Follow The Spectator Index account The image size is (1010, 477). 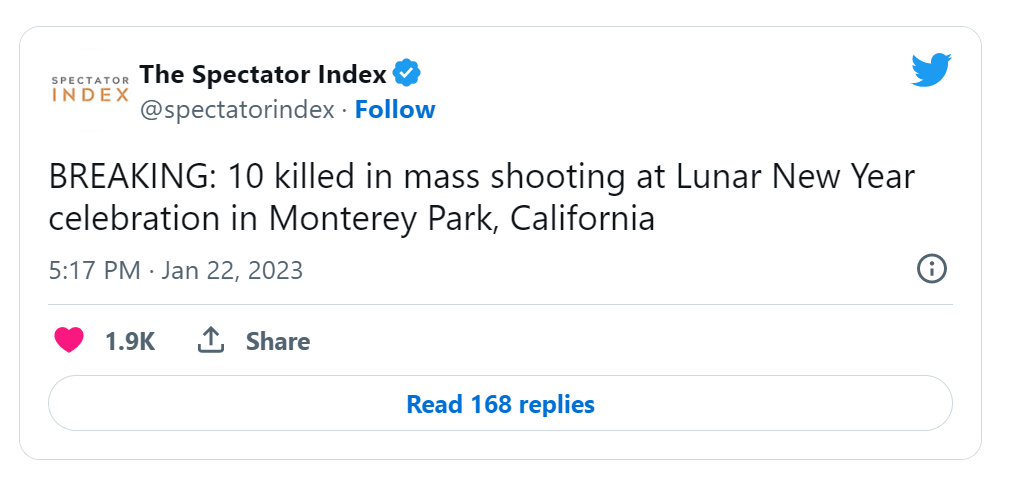[395, 109]
